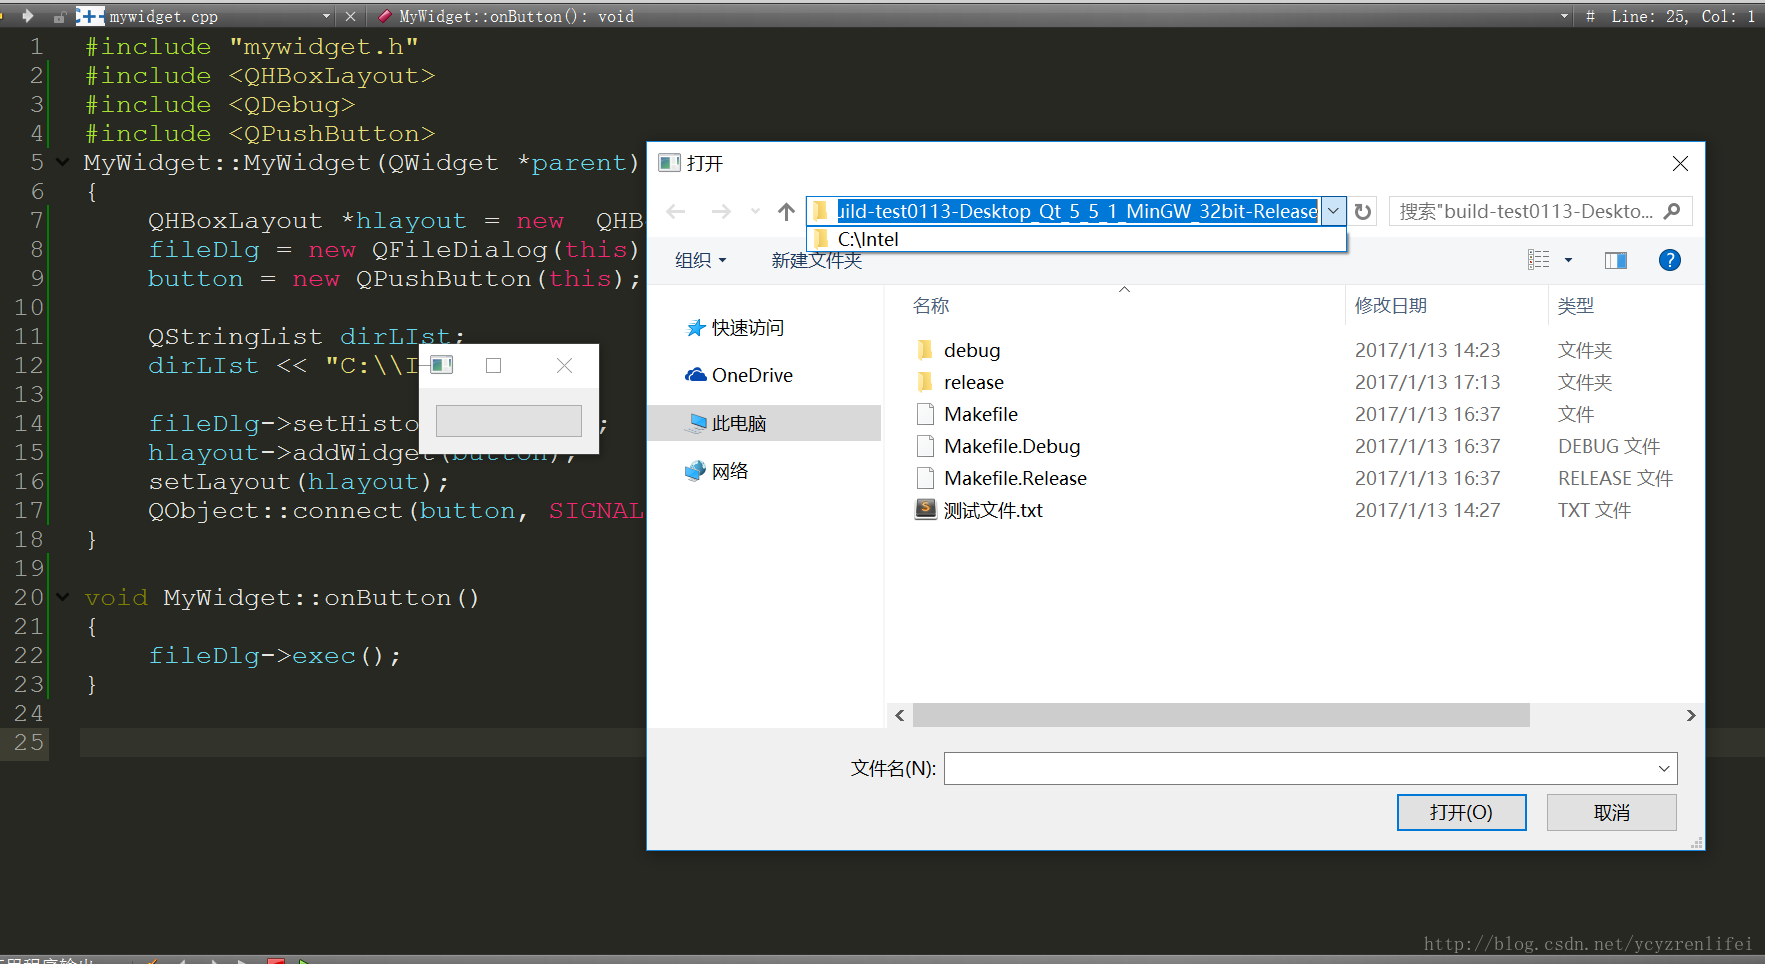Click the horizontal scrollbar thumb in file list
This screenshot has height=964, width=1765.
[1221, 715]
